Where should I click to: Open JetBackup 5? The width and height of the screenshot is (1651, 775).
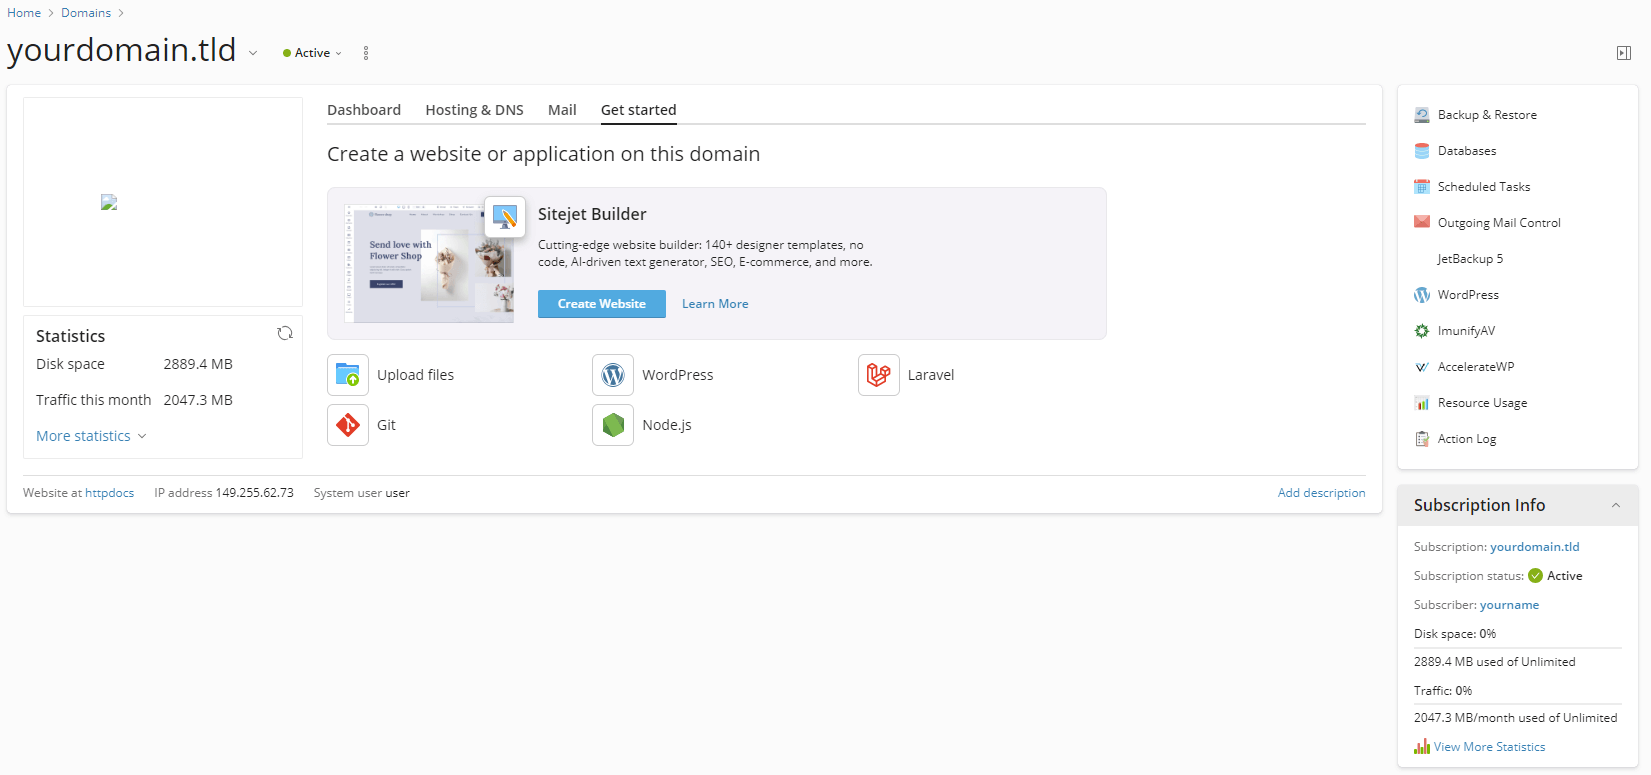click(x=1470, y=259)
